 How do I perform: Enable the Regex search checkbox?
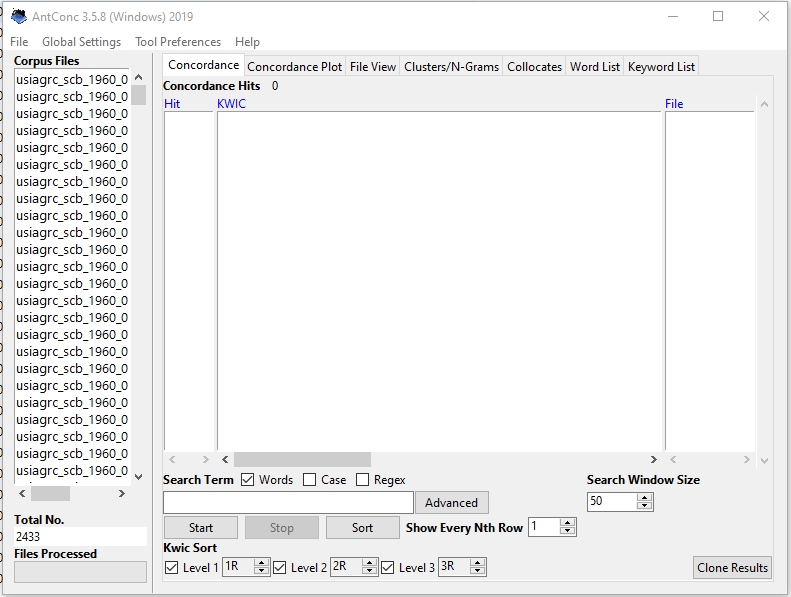(x=362, y=480)
